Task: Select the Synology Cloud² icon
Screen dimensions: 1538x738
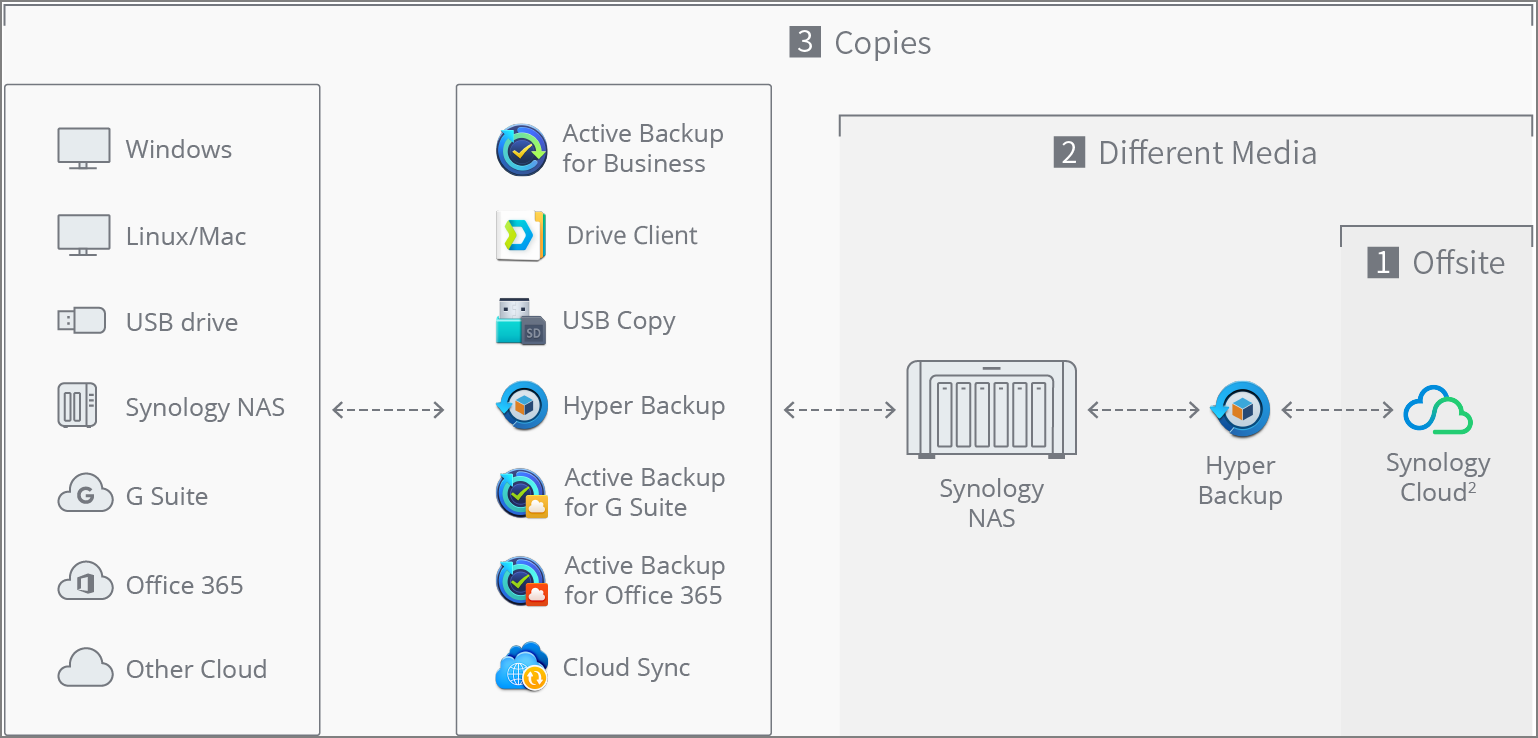Action: pos(1438,410)
